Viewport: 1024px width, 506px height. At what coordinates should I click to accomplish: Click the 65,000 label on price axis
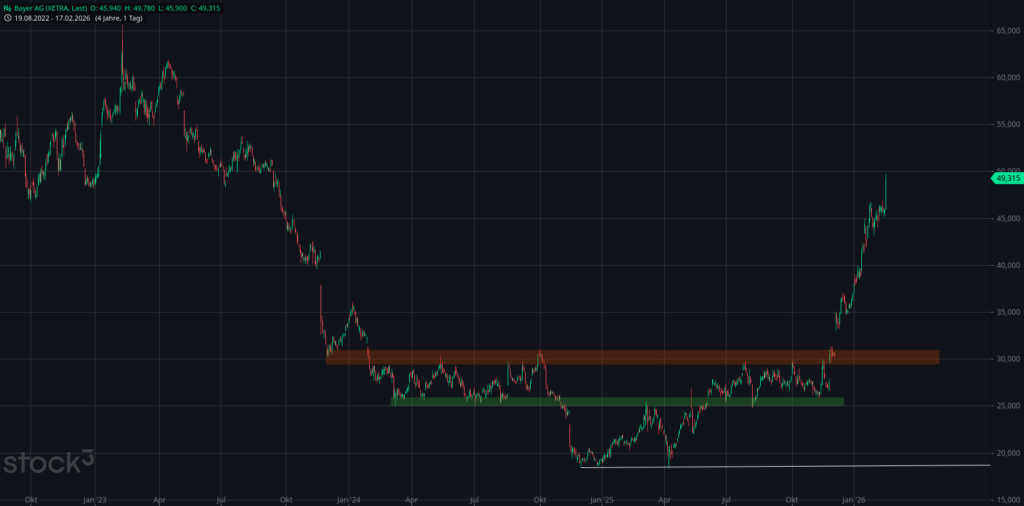(1006, 31)
